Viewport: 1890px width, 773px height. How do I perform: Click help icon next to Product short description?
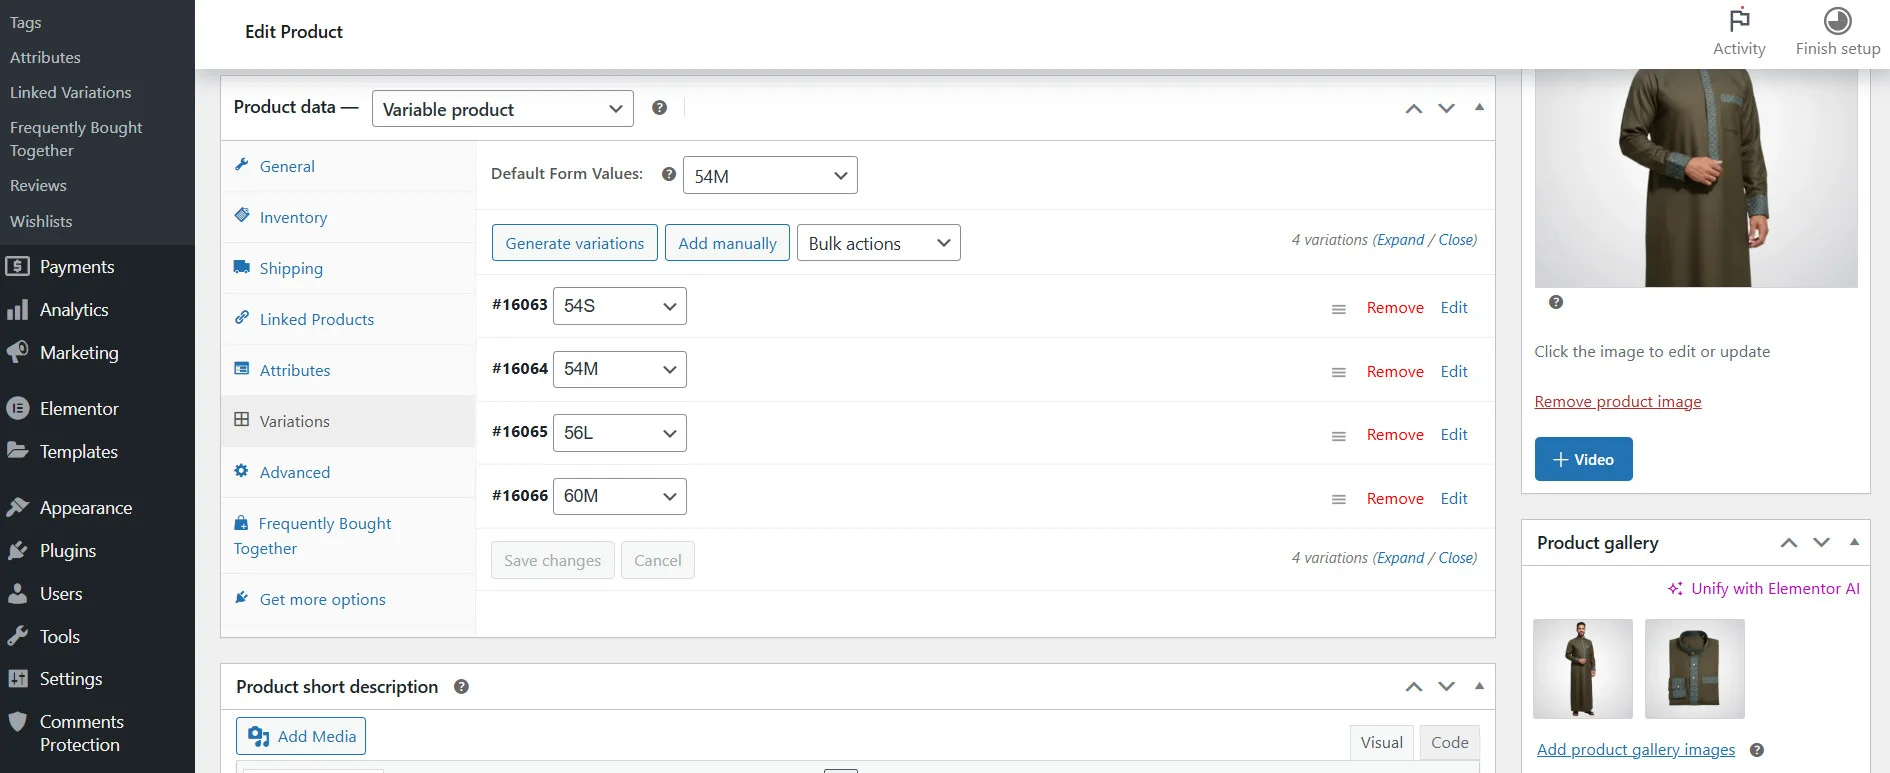coord(461,687)
